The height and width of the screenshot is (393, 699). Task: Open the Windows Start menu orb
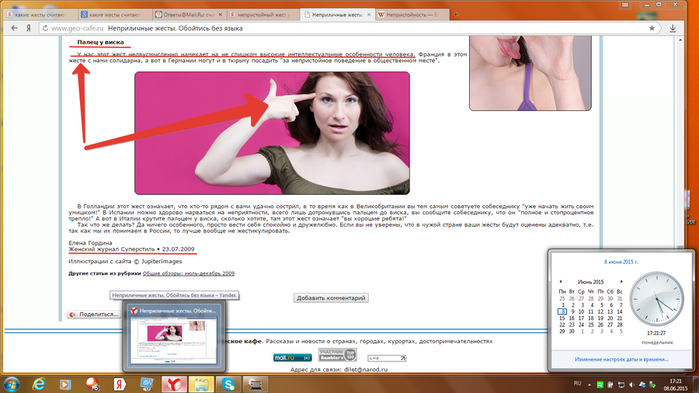11,384
